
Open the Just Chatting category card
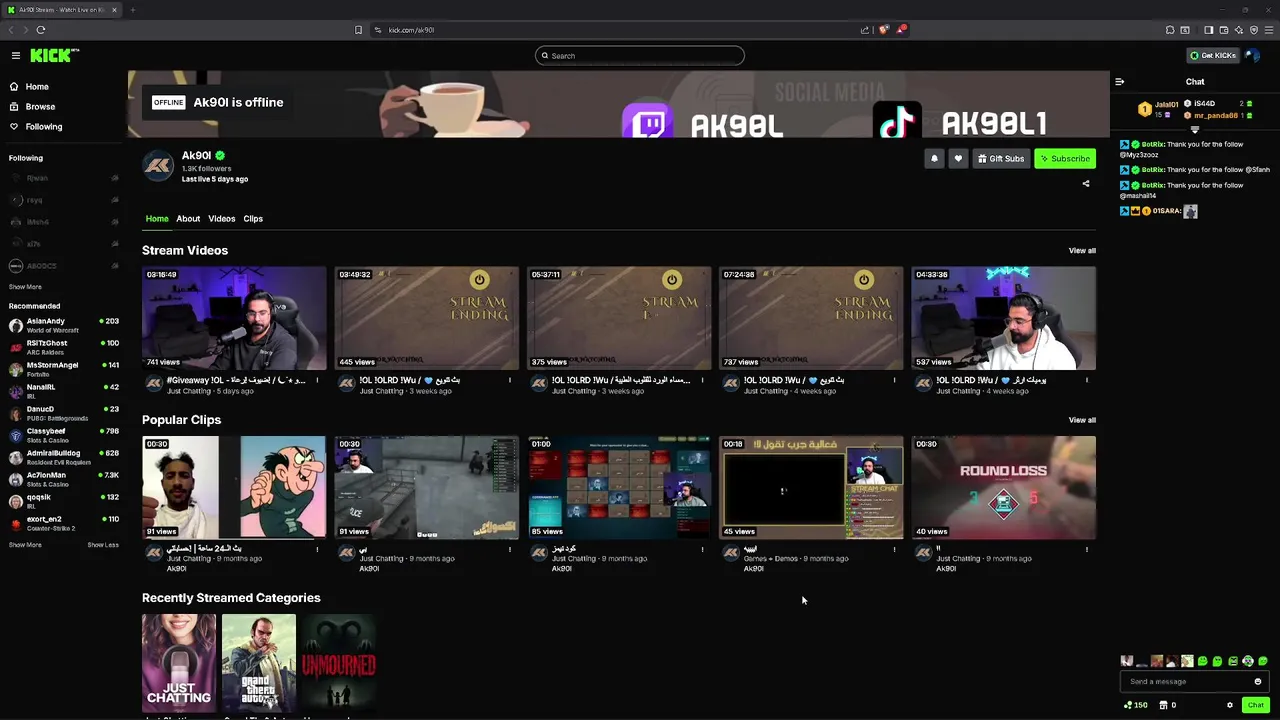179,664
